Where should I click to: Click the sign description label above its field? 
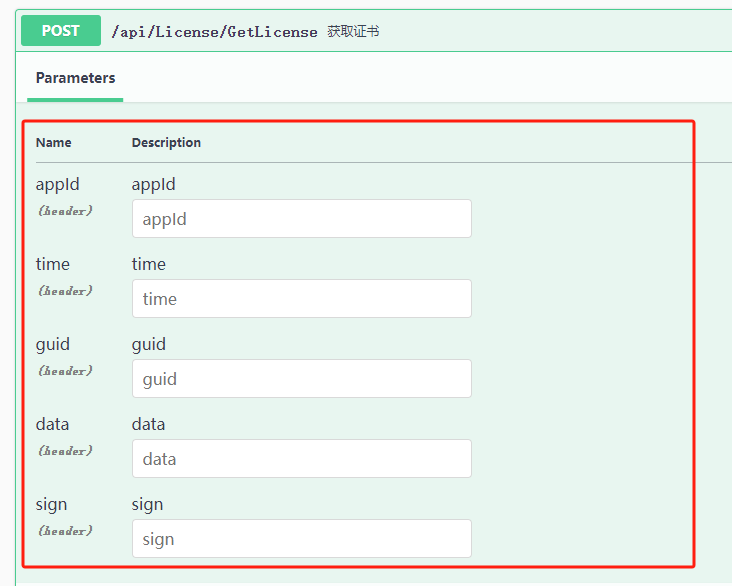(x=147, y=505)
